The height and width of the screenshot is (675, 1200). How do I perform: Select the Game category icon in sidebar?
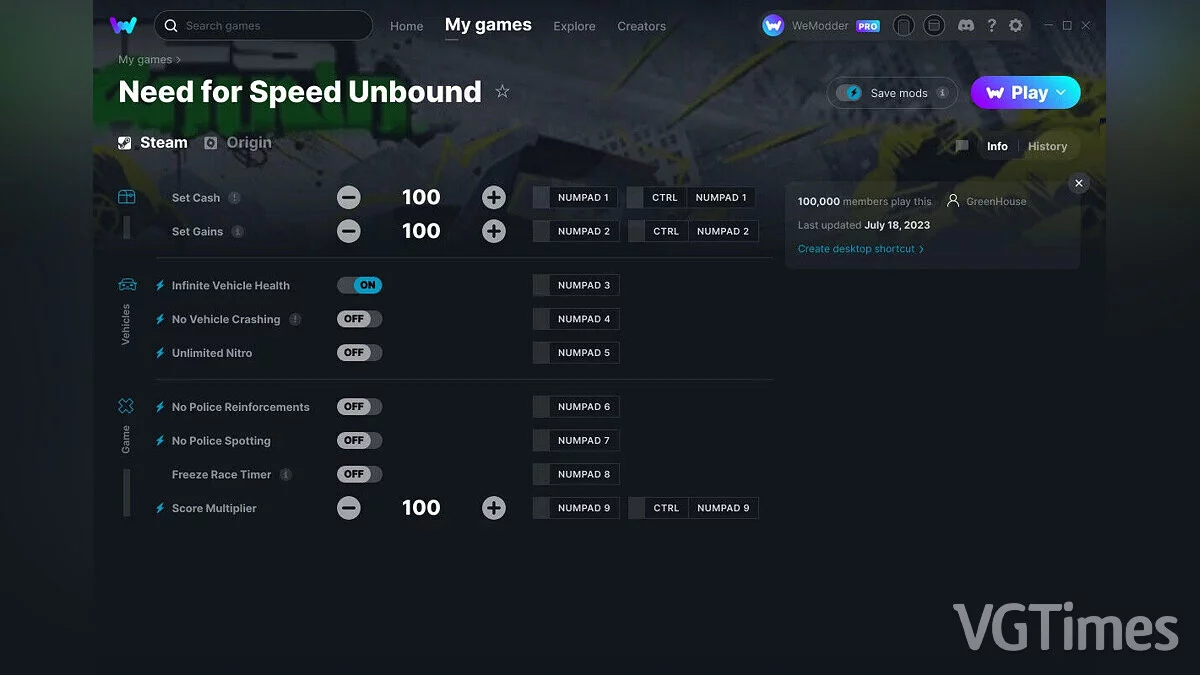(x=126, y=406)
